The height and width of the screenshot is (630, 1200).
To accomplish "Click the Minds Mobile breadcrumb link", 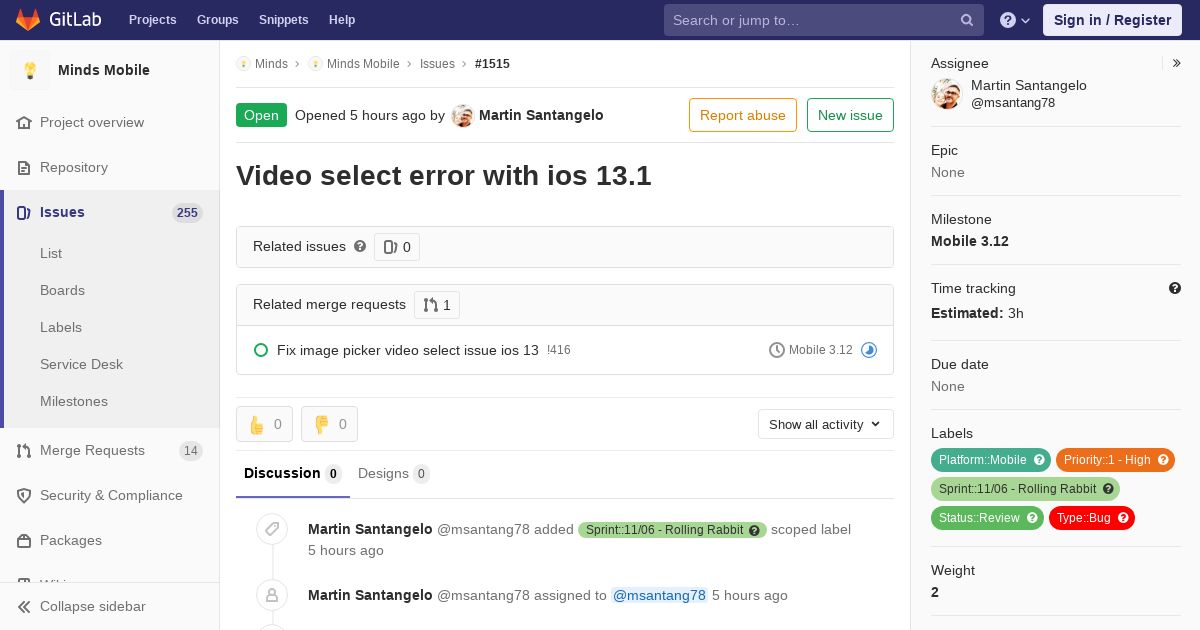I will pyautogui.click(x=363, y=63).
